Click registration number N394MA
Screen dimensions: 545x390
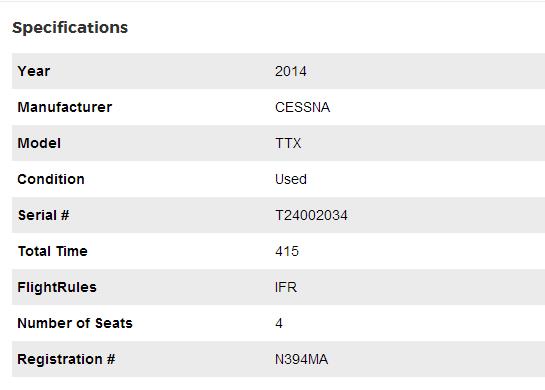(301, 359)
